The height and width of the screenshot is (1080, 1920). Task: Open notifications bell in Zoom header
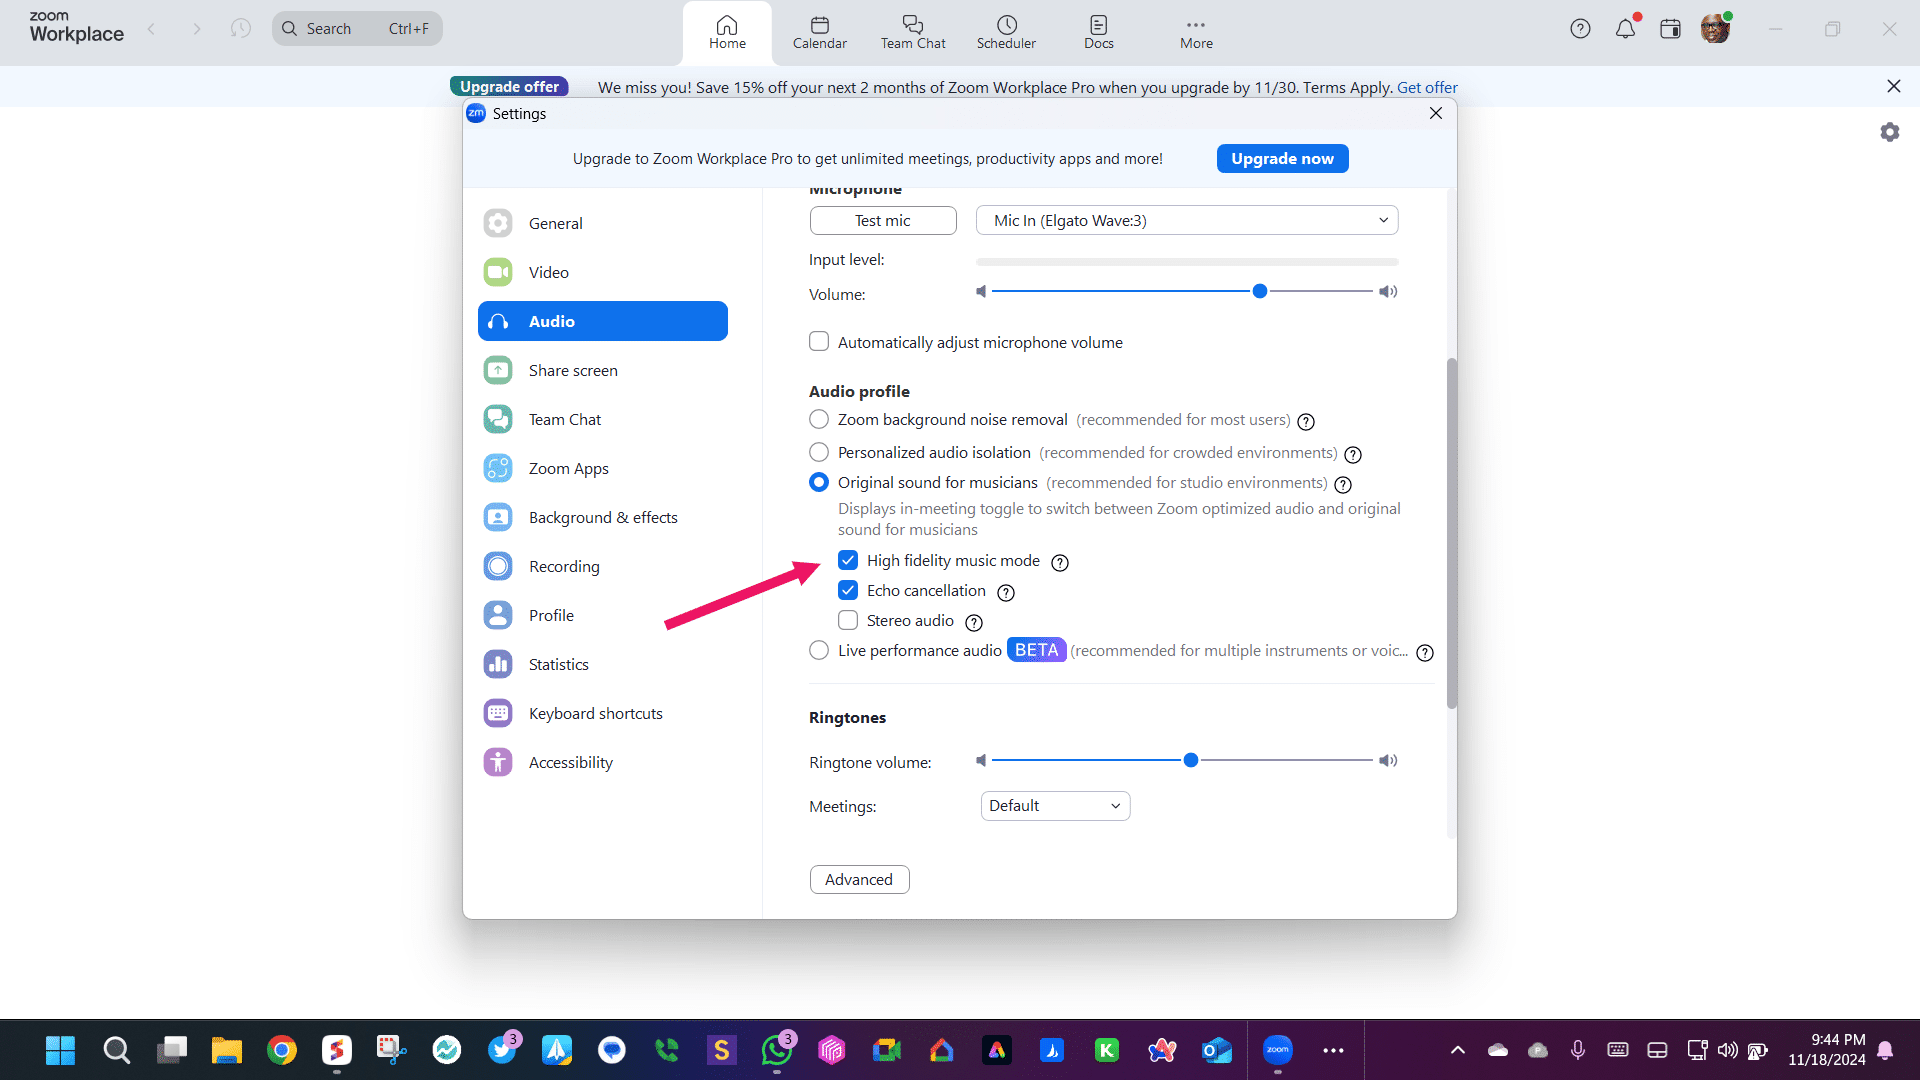tap(1625, 29)
